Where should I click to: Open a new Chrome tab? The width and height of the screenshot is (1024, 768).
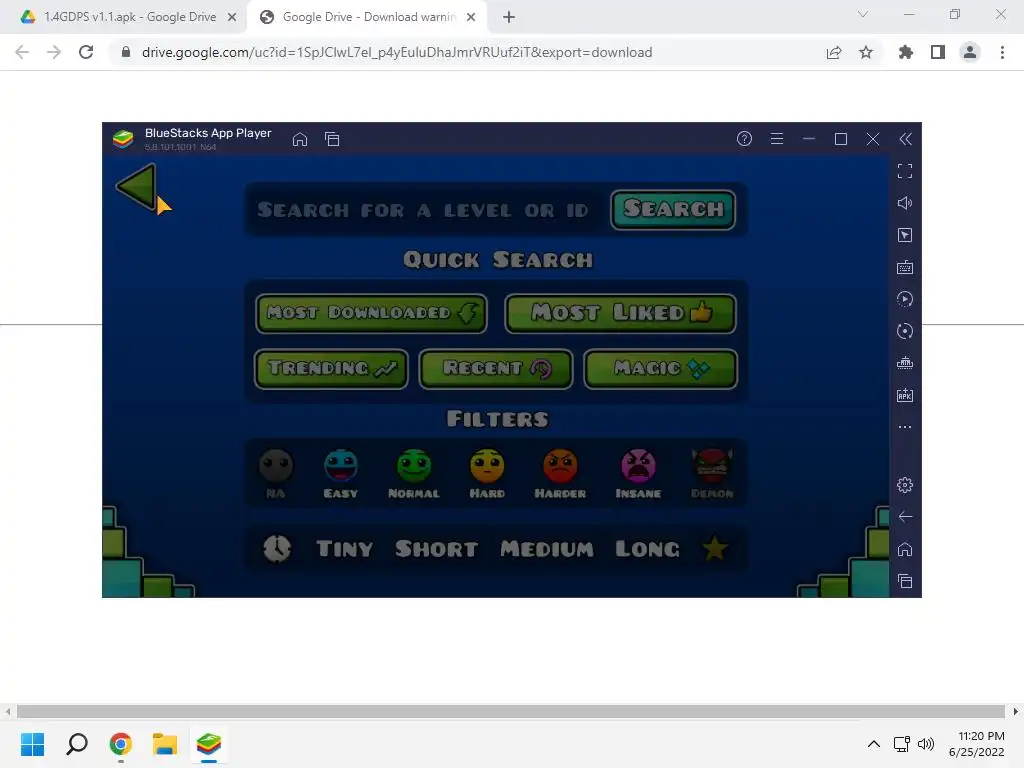click(x=509, y=17)
